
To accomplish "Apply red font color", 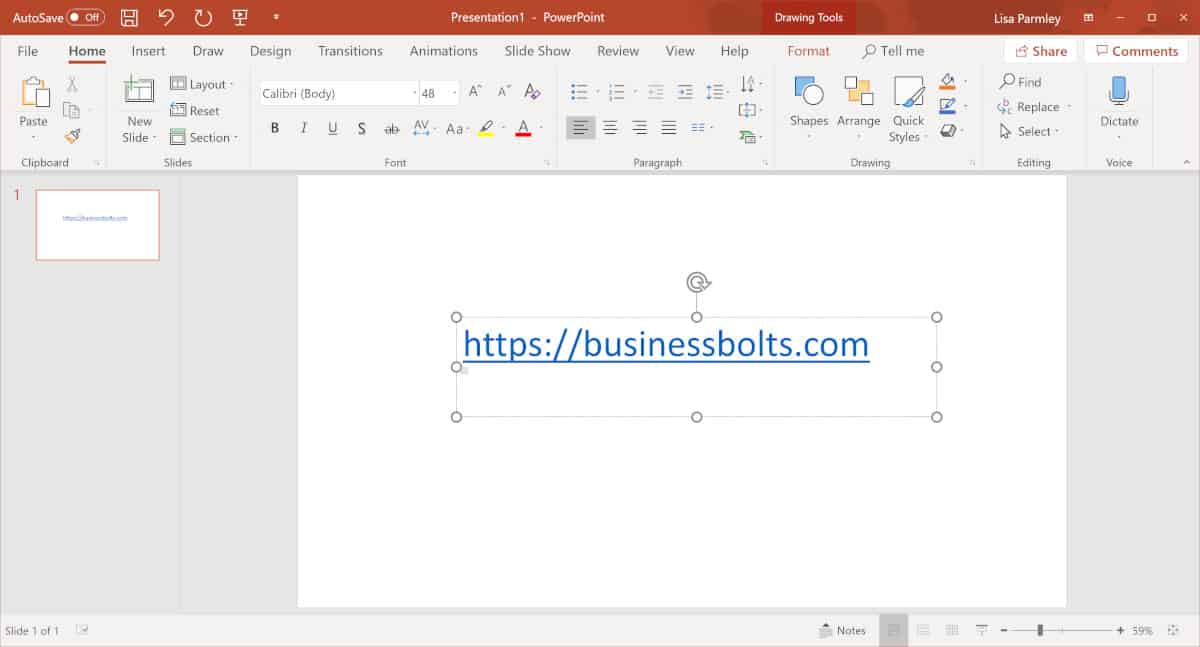I will coord(522,128).
